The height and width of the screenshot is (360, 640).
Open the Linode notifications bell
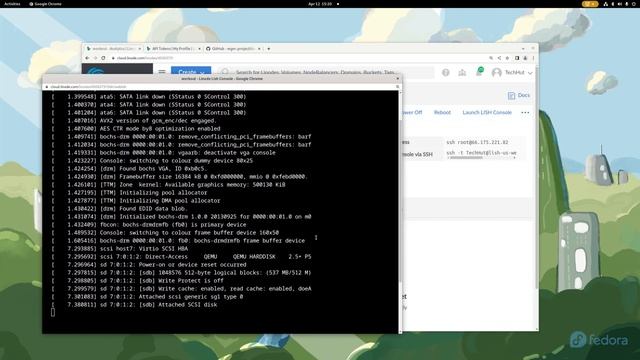pyautogui.click(x=479, y=72)
